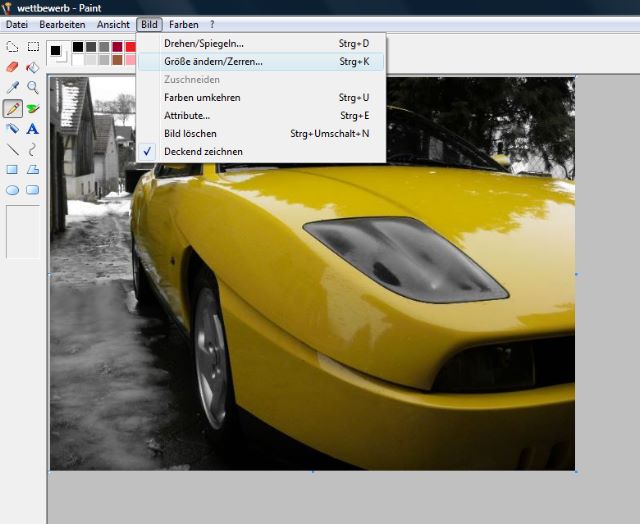The width and height of the screenshot is (640, 524).
Task: Choose 'Drehen/Spiegeln...' from the Bild menu
Action: 203,43
